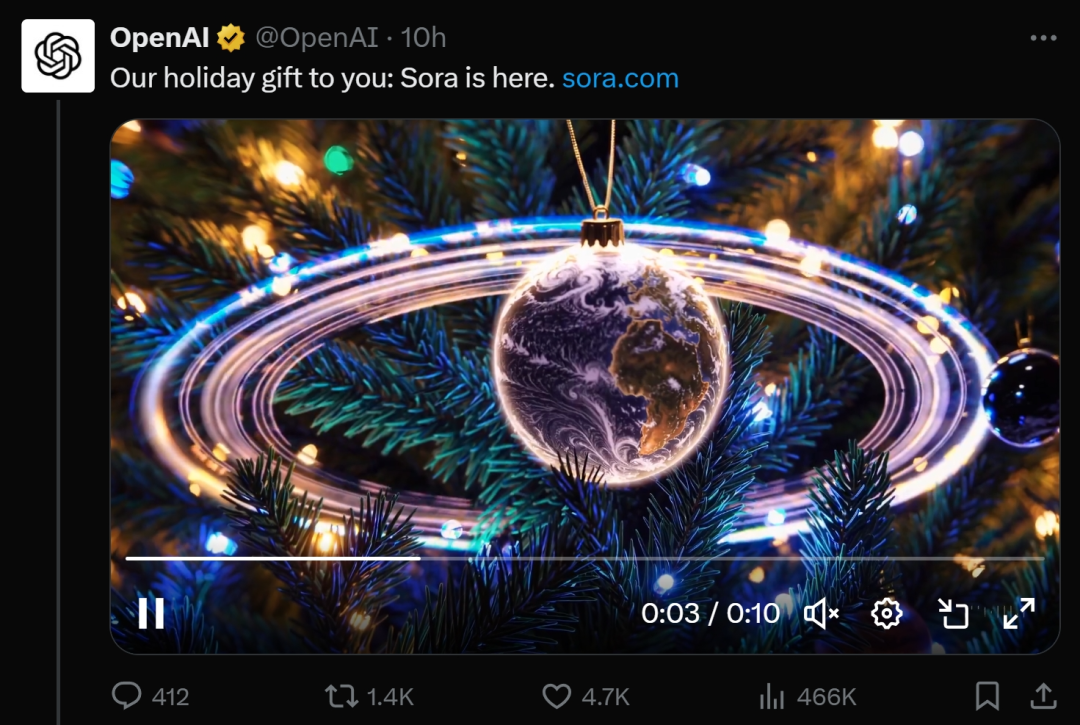Unmute the video audio
1080x725 pixels.
(822, 614)
